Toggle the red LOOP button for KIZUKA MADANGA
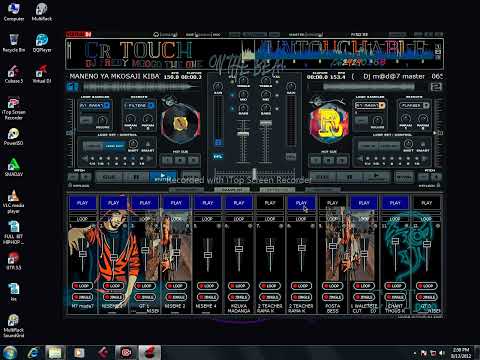Screen dimensions: 480x360 [239, 286]
